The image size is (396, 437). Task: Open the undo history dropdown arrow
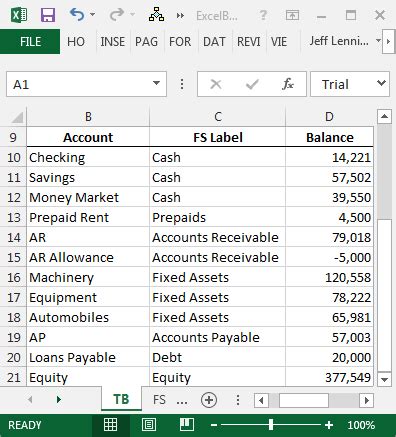pos(93,15)
